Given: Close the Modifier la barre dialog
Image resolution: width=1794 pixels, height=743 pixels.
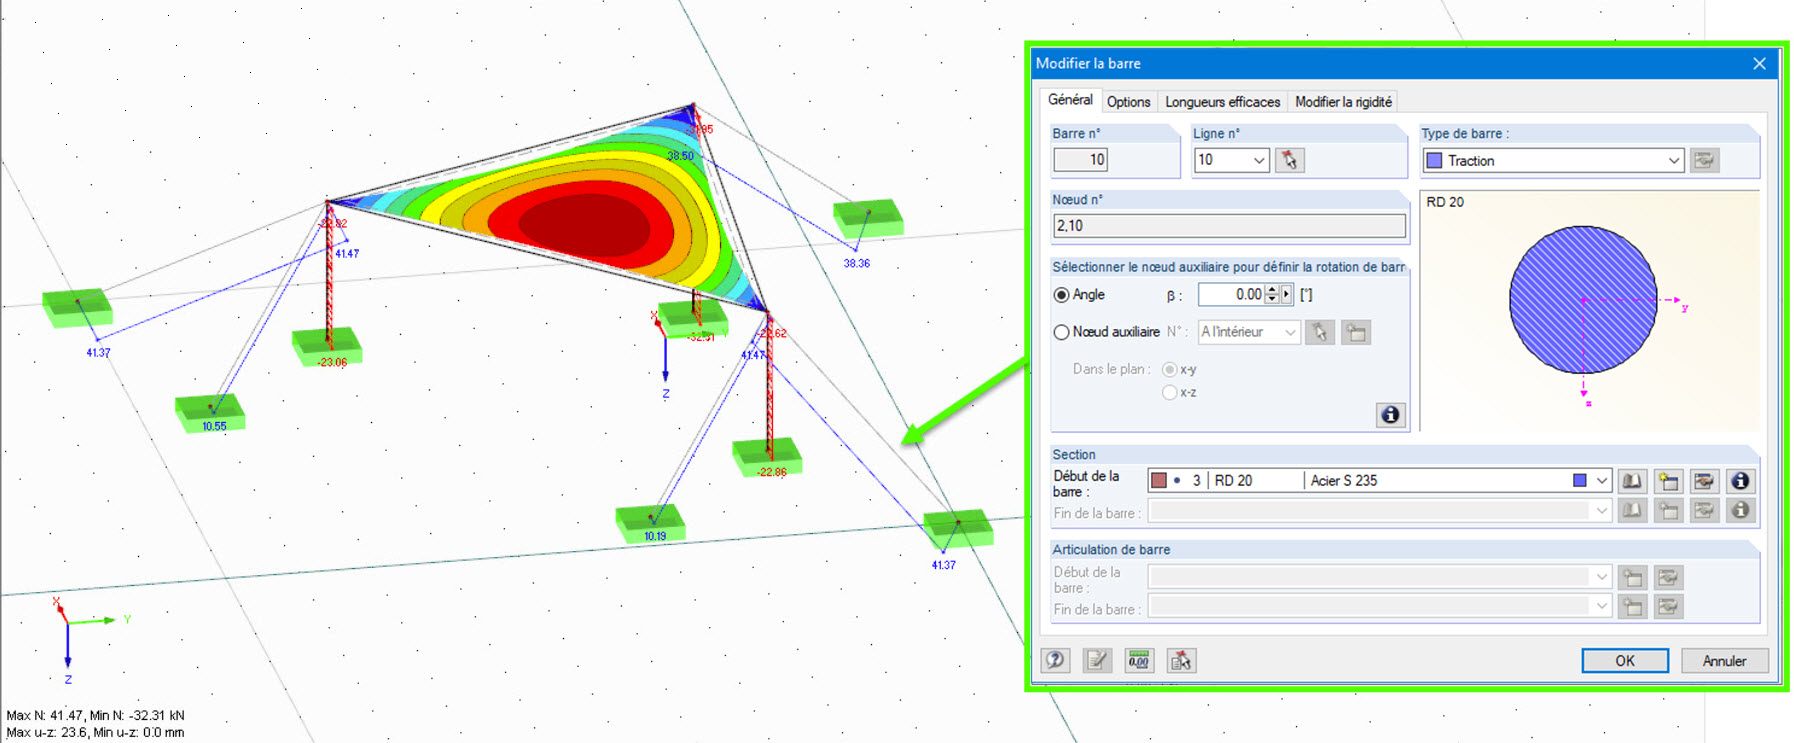Looking at the screenshot, I should pos(1759,64).
